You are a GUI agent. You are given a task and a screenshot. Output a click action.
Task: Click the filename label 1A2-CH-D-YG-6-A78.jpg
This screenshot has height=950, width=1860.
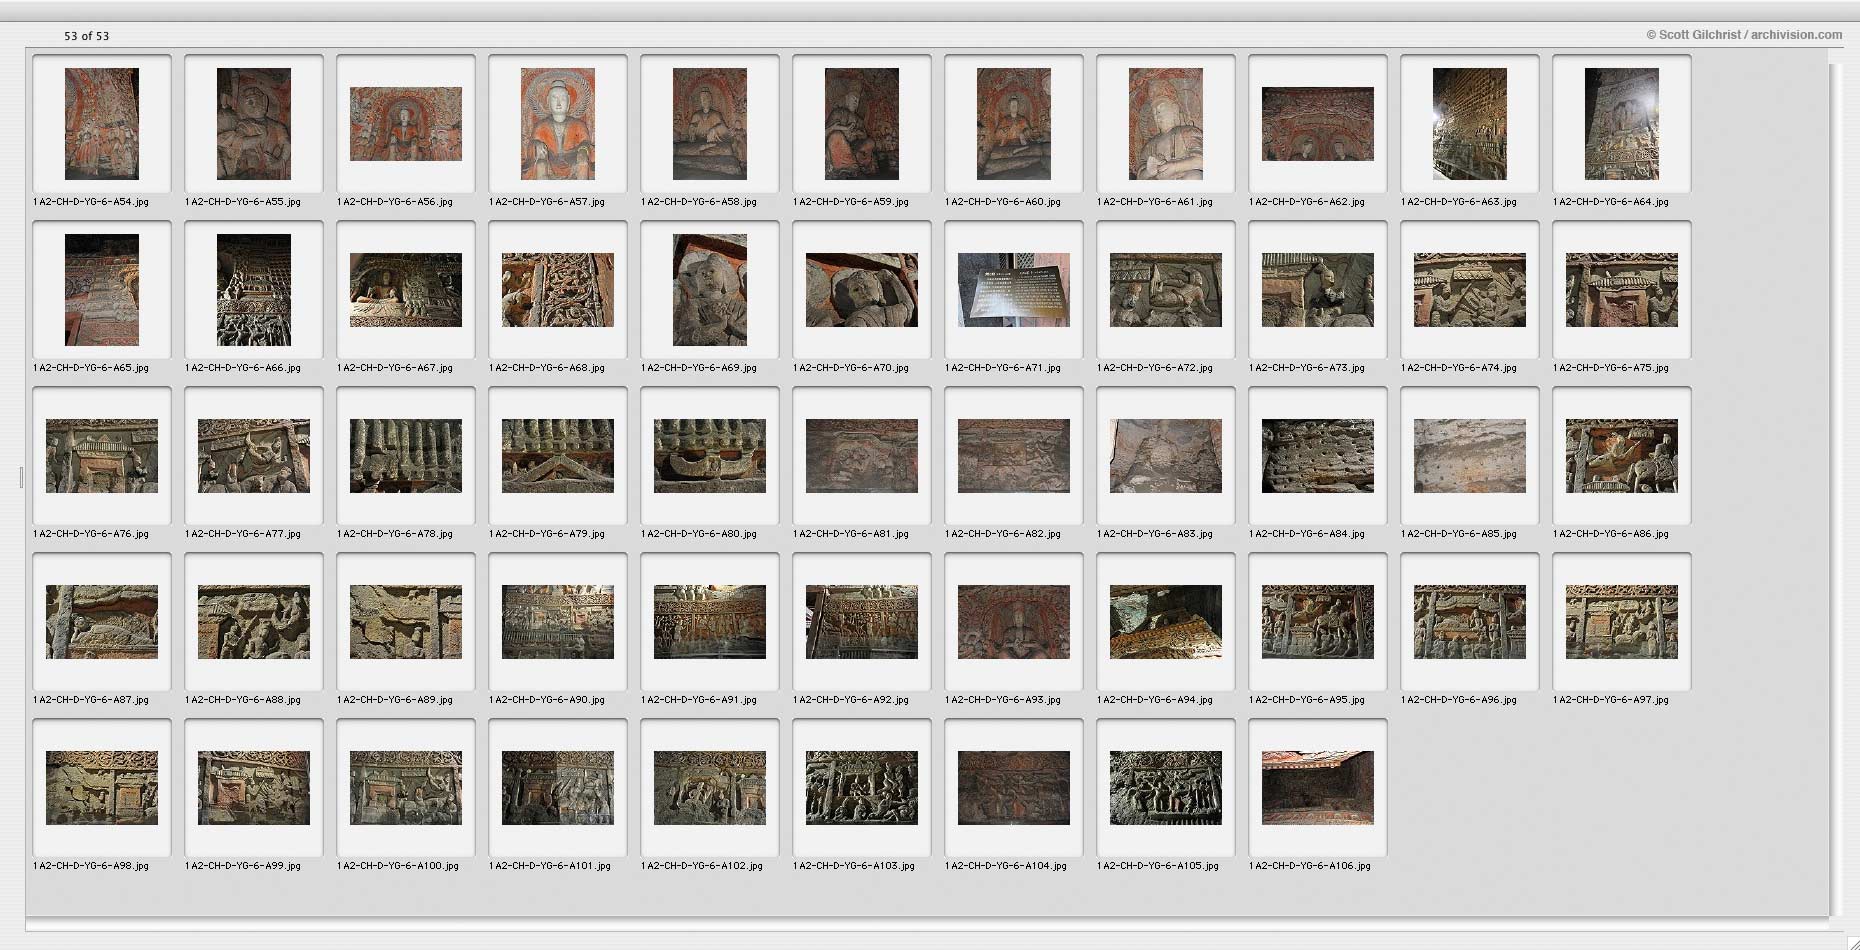pyautogui.click(x=395, y=534)
